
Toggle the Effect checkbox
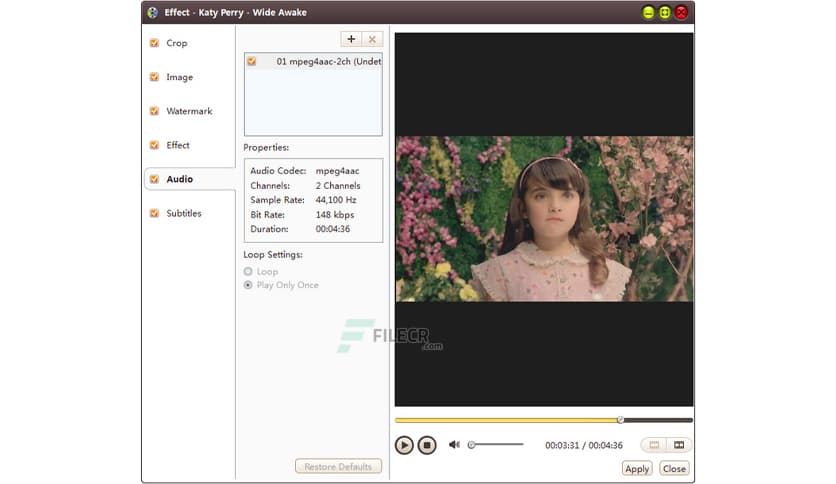tap(155, 146)
